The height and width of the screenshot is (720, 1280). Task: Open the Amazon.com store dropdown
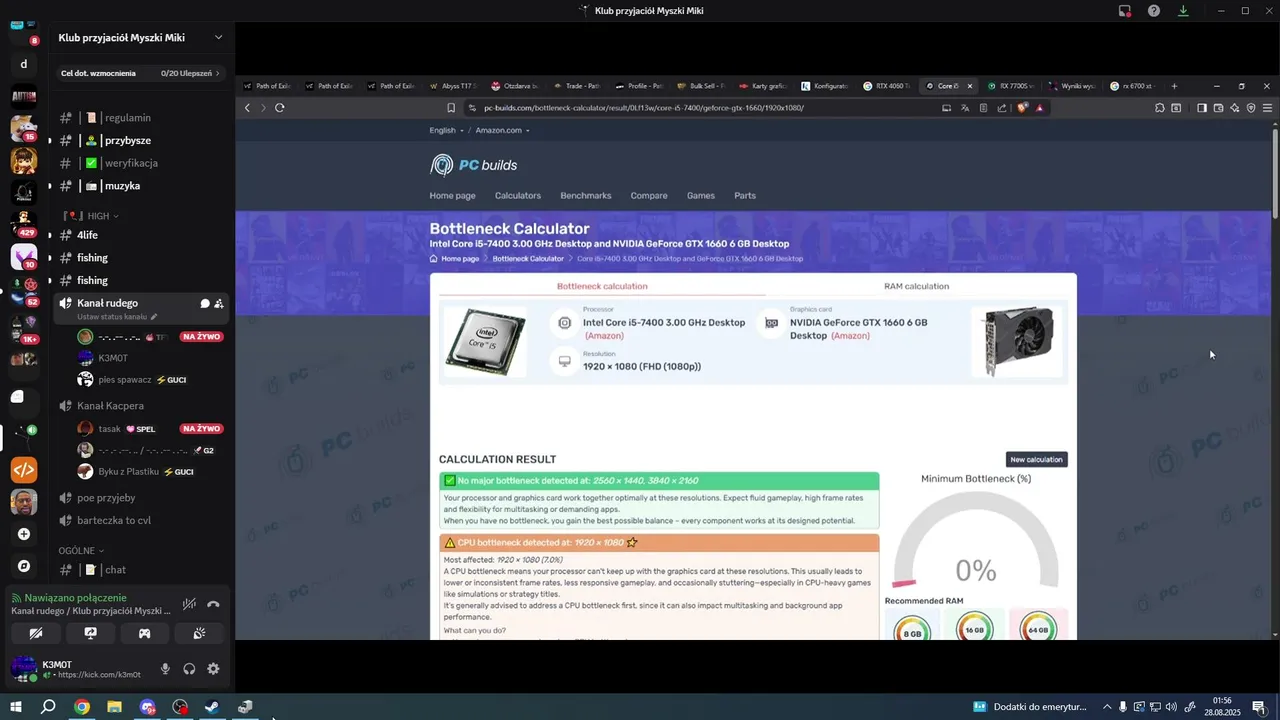click(x=502, y=130)
